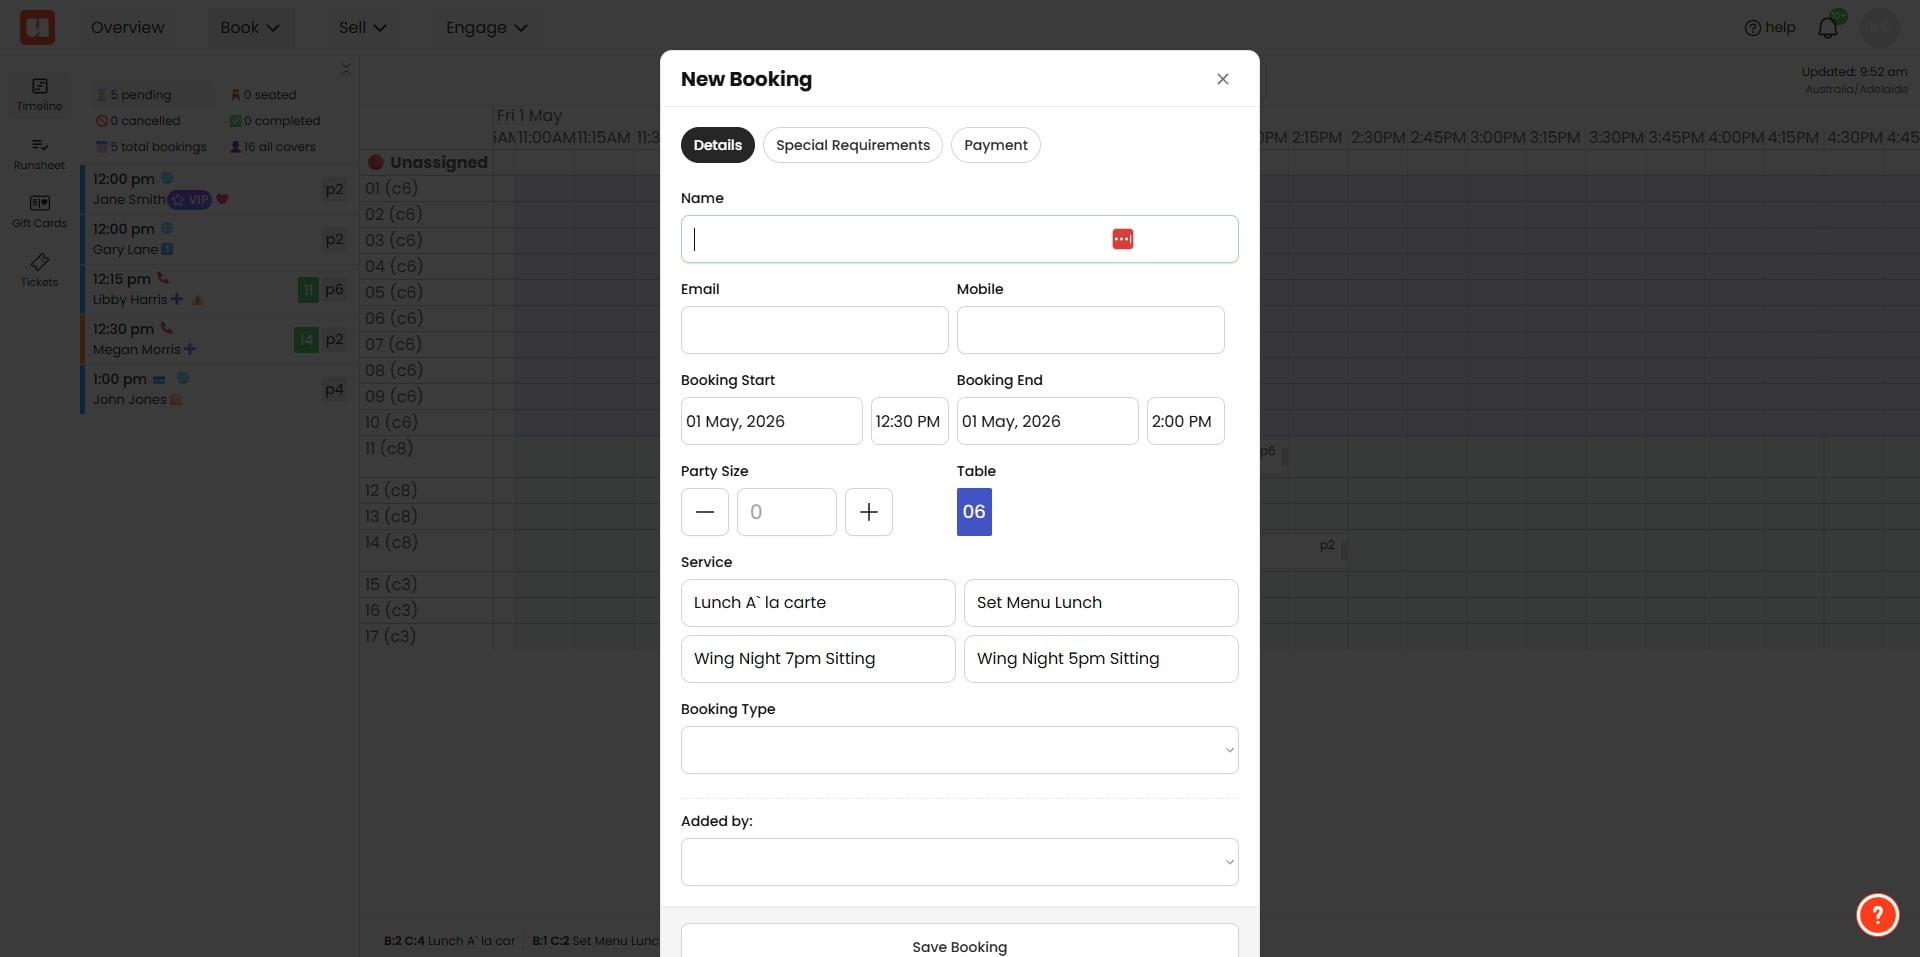The height and width of the screenshot is (957, 1920).
Task: Filter by 0 cancelled bookings
Action: 138,120
